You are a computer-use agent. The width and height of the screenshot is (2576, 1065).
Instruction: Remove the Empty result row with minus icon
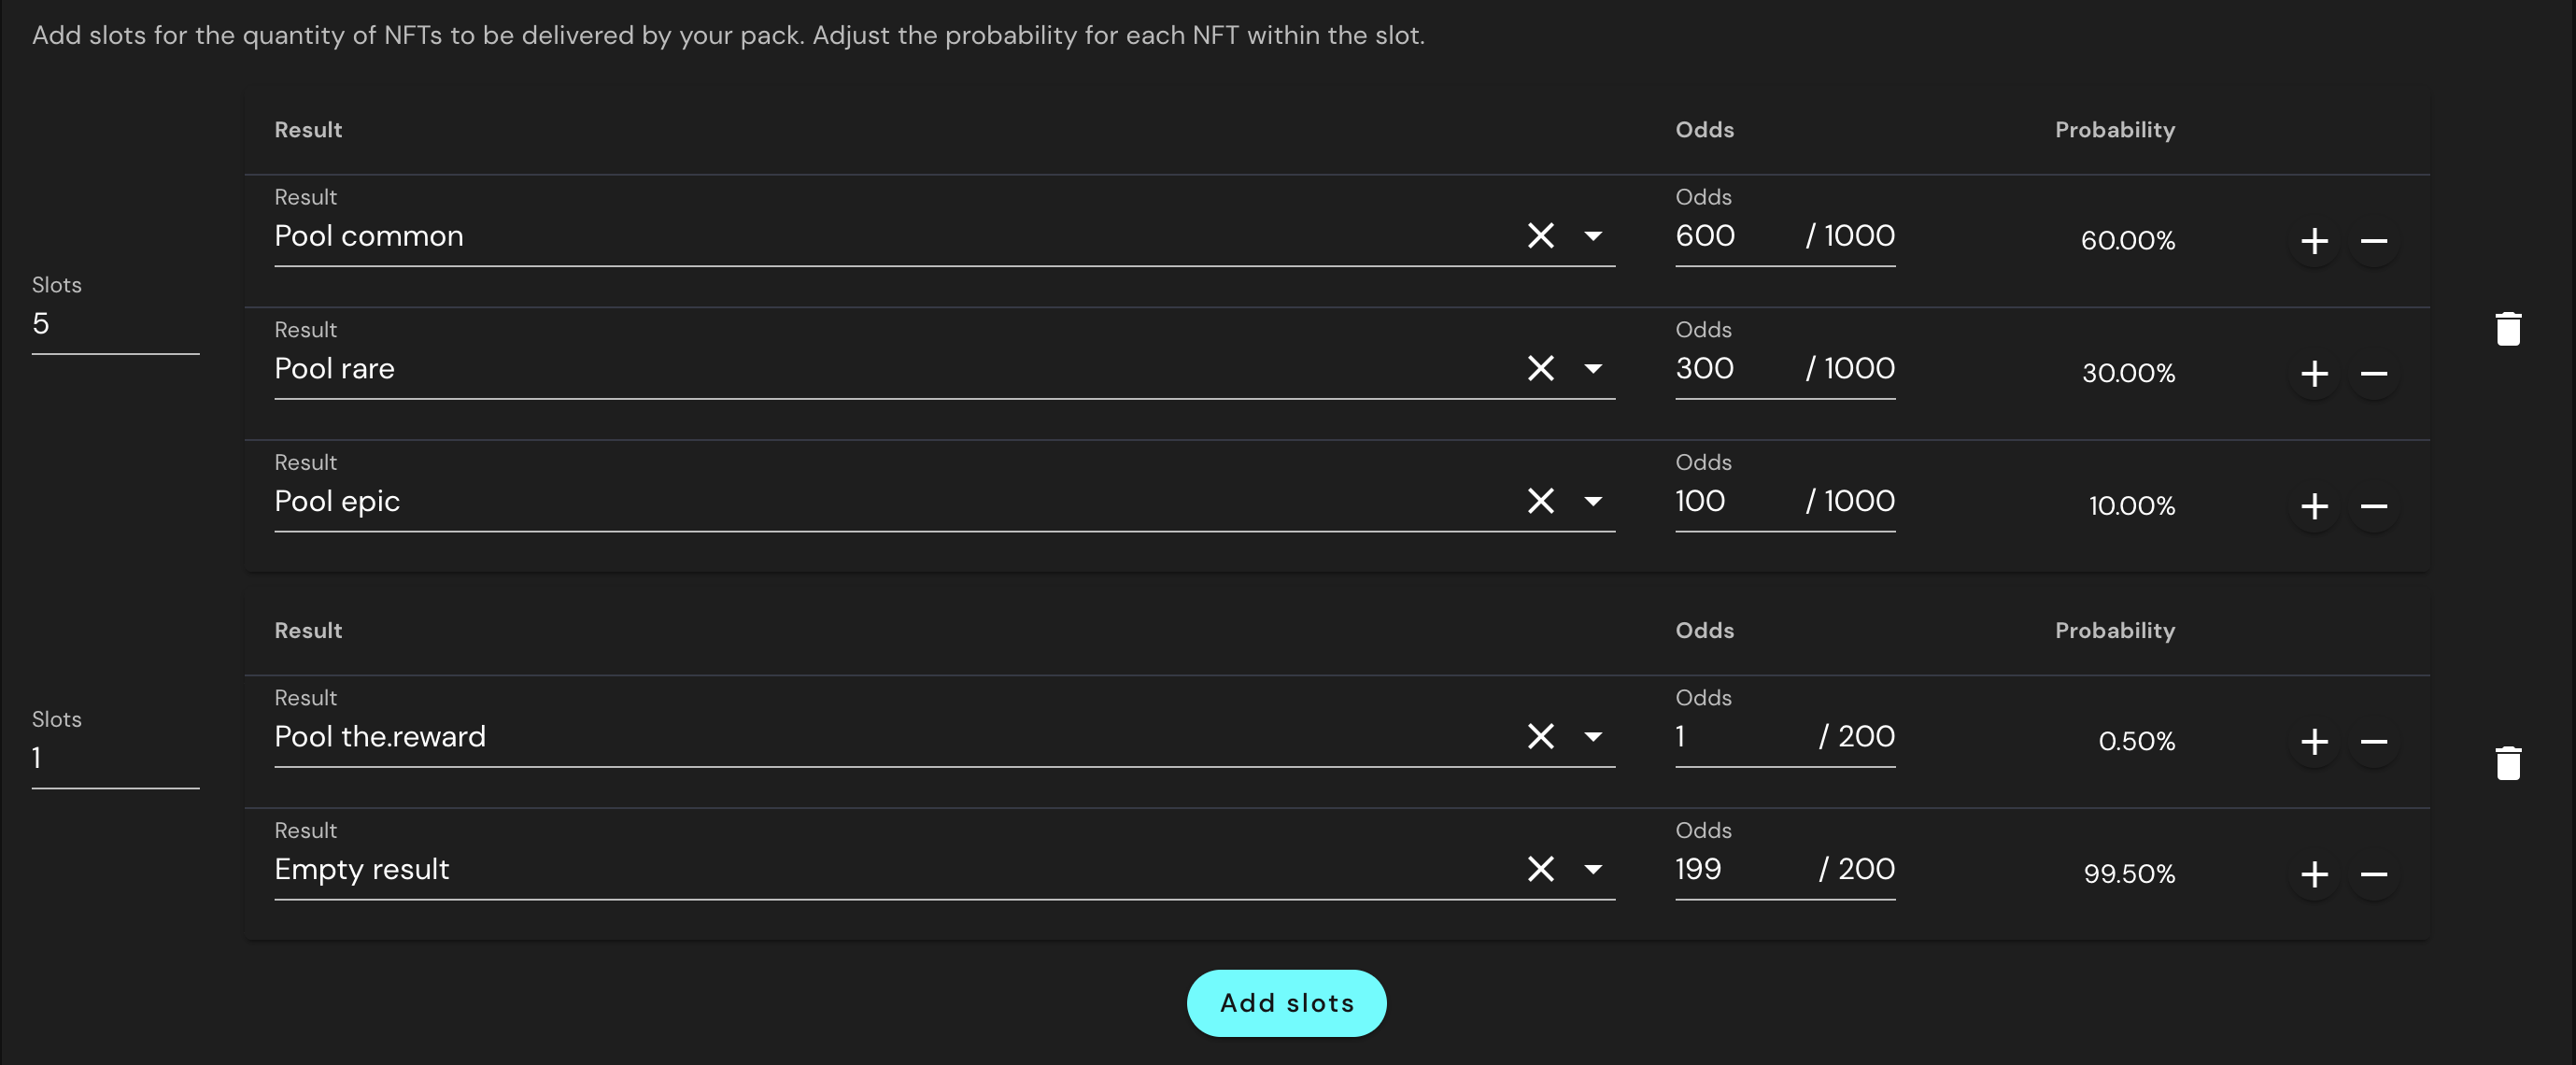[x=2376, y=874]
